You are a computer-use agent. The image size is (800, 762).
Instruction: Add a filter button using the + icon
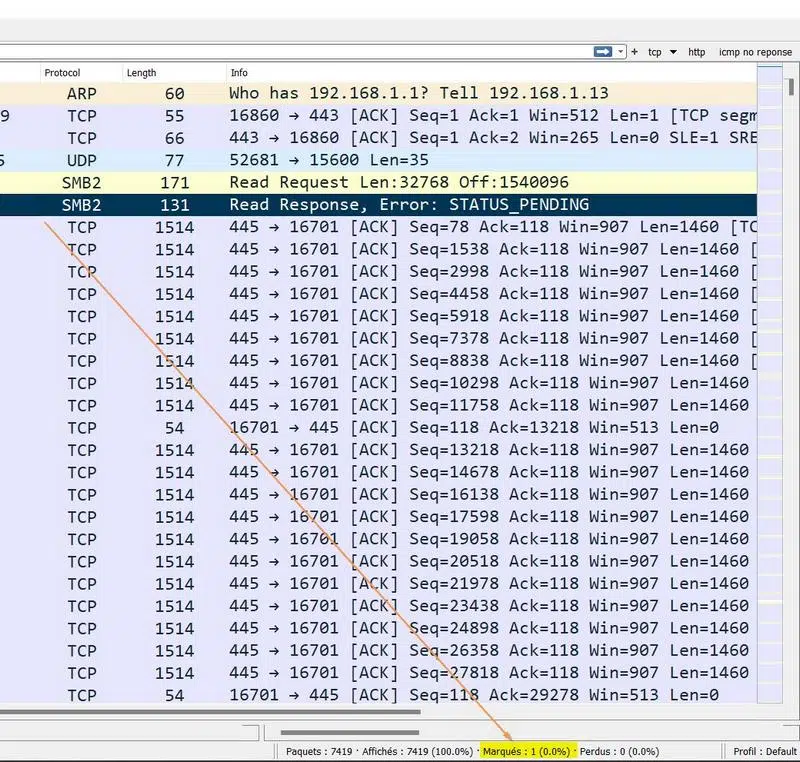tap(634, 52)
